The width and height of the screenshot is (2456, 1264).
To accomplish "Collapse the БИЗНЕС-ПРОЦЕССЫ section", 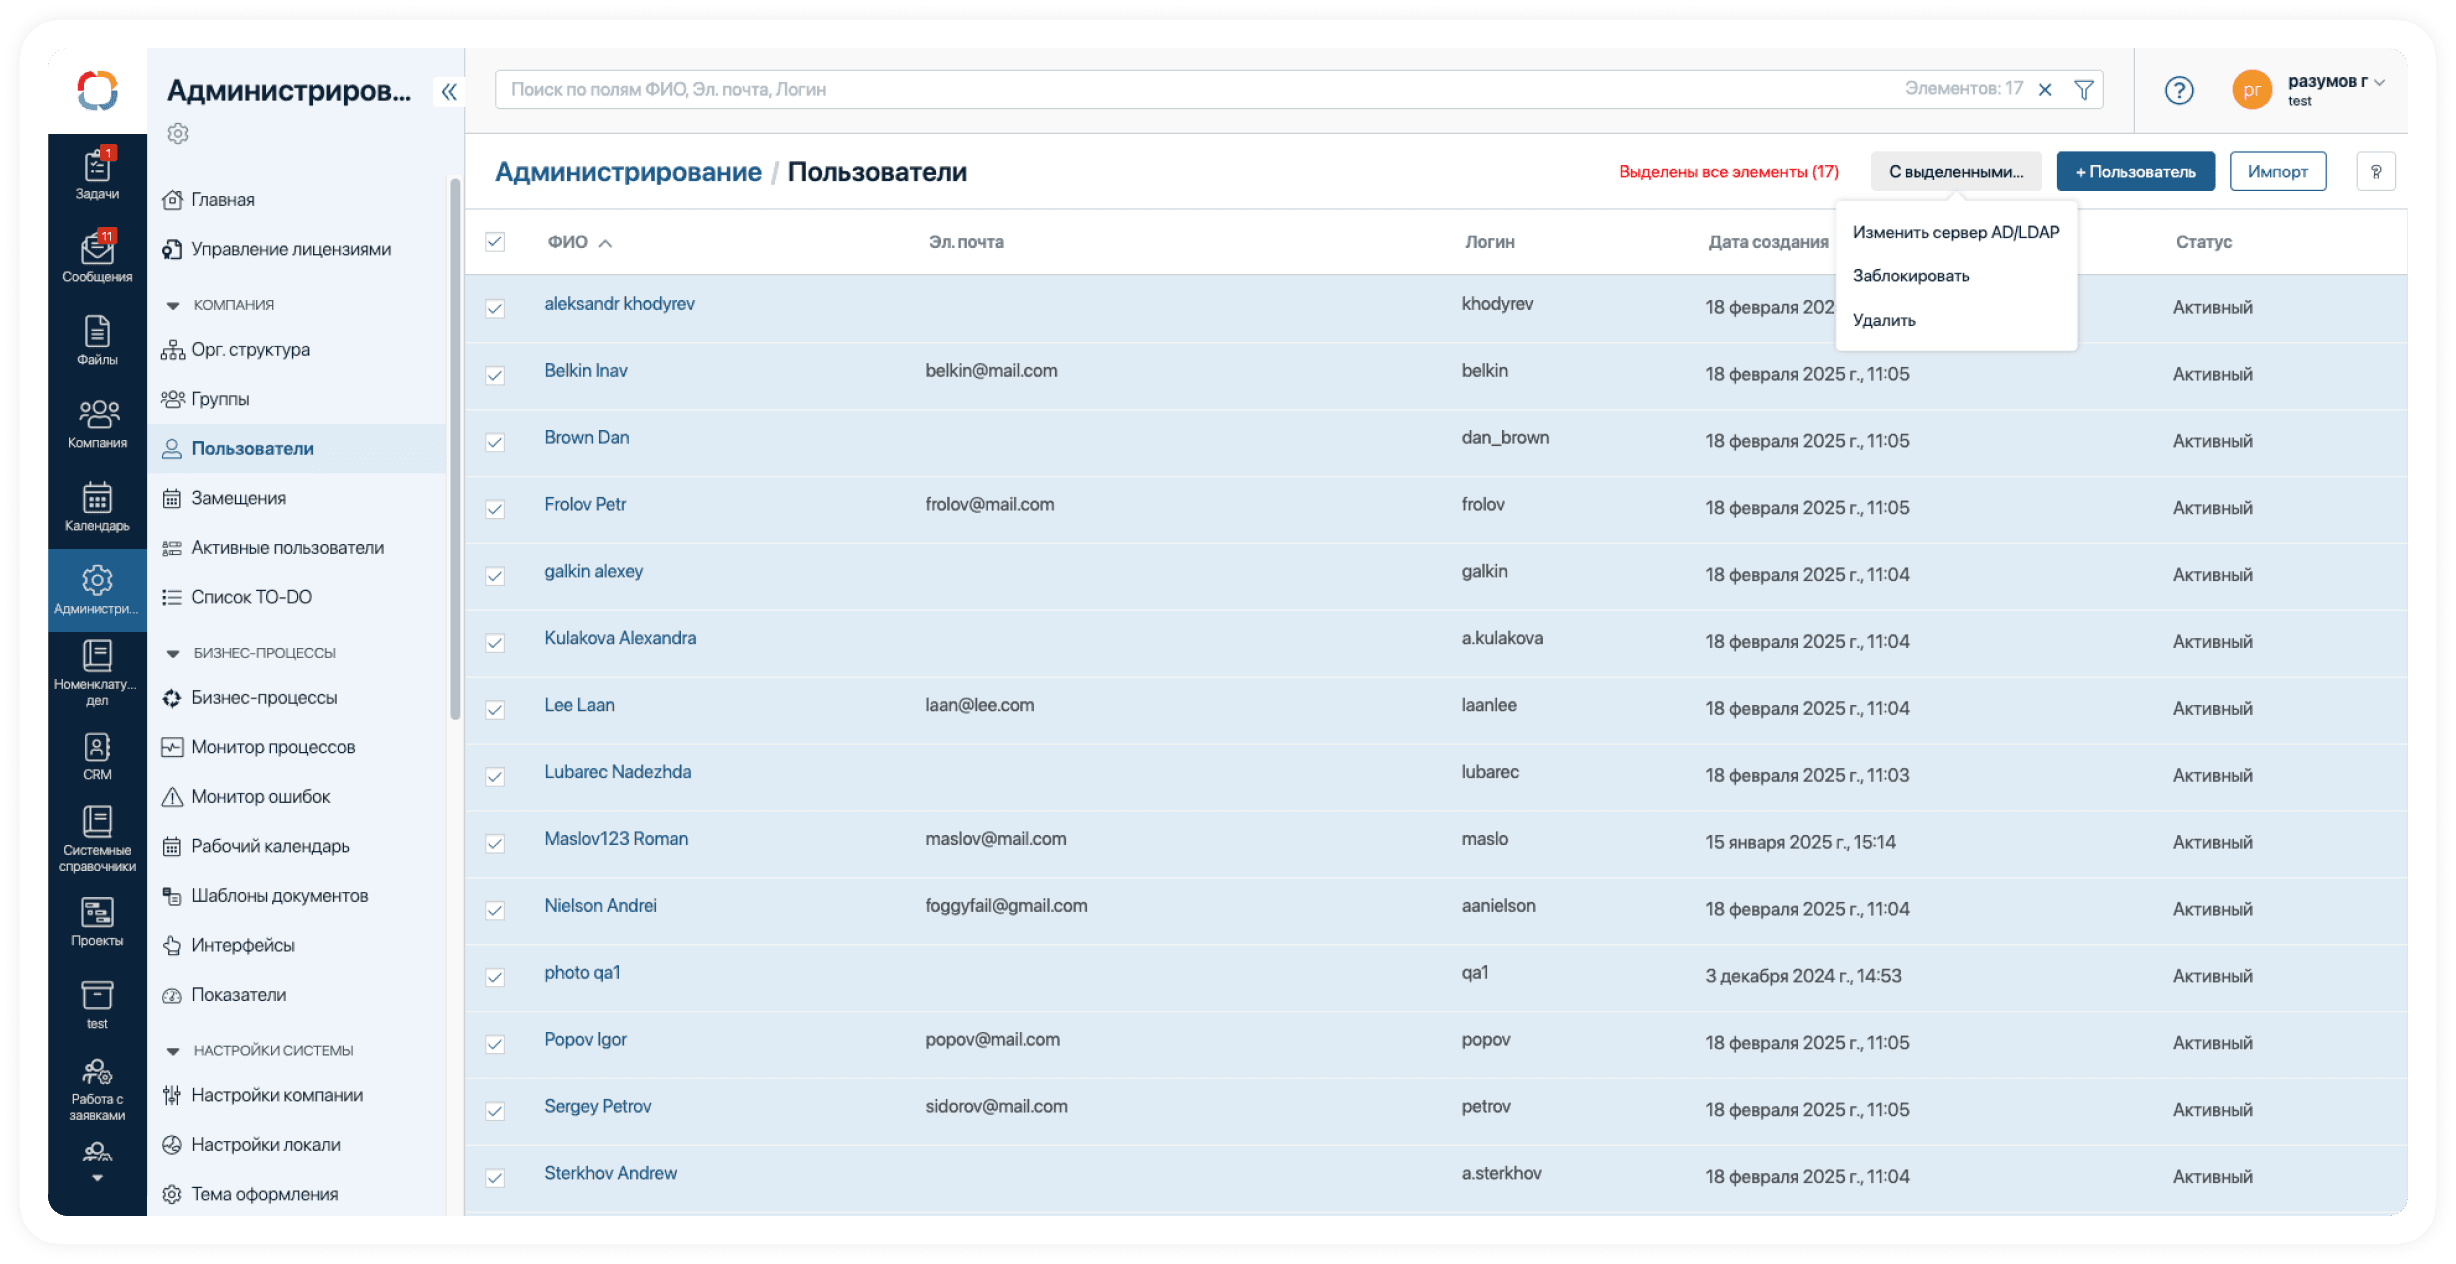I will point(173,653).
